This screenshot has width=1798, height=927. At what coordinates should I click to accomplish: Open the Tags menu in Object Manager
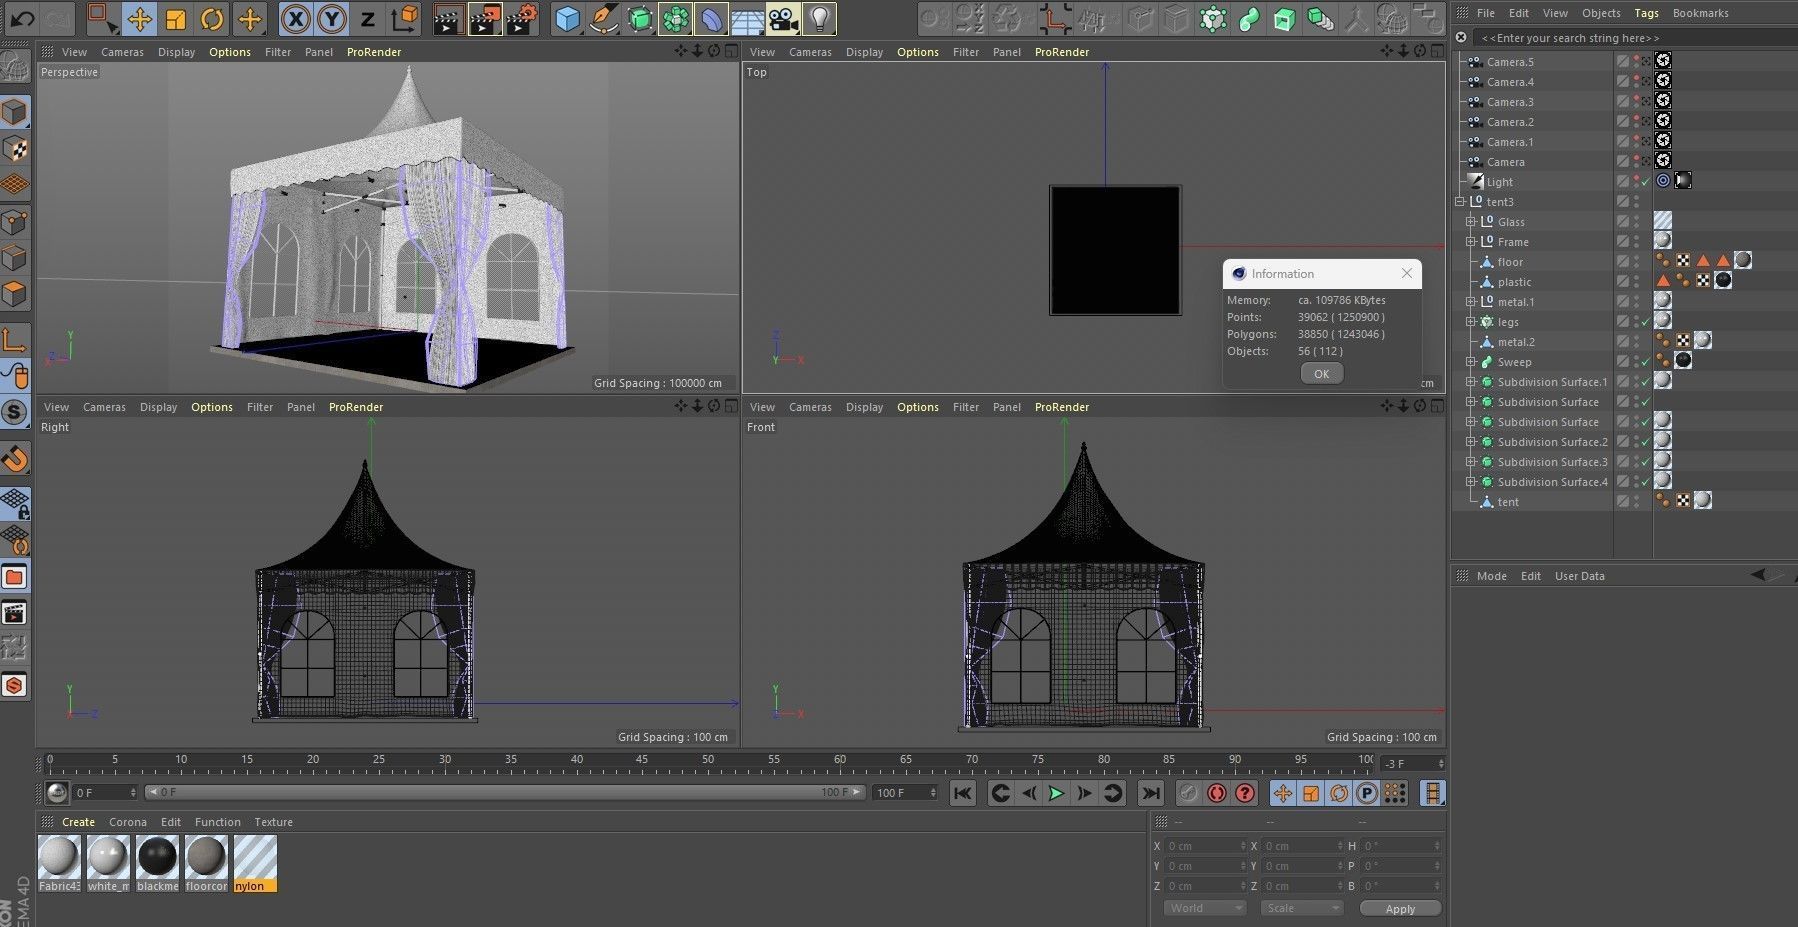1646,13
